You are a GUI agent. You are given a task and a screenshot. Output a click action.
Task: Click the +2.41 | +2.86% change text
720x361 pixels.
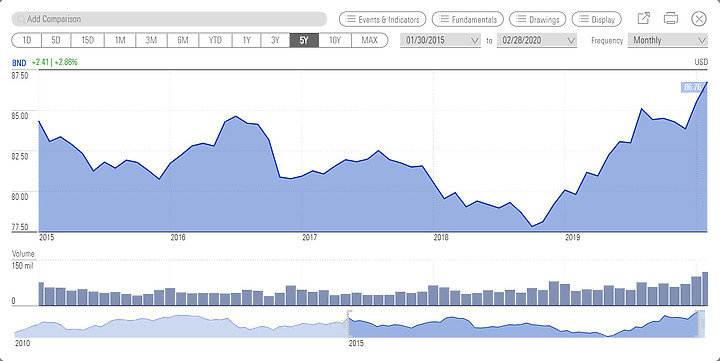click(x=55, y=62)
